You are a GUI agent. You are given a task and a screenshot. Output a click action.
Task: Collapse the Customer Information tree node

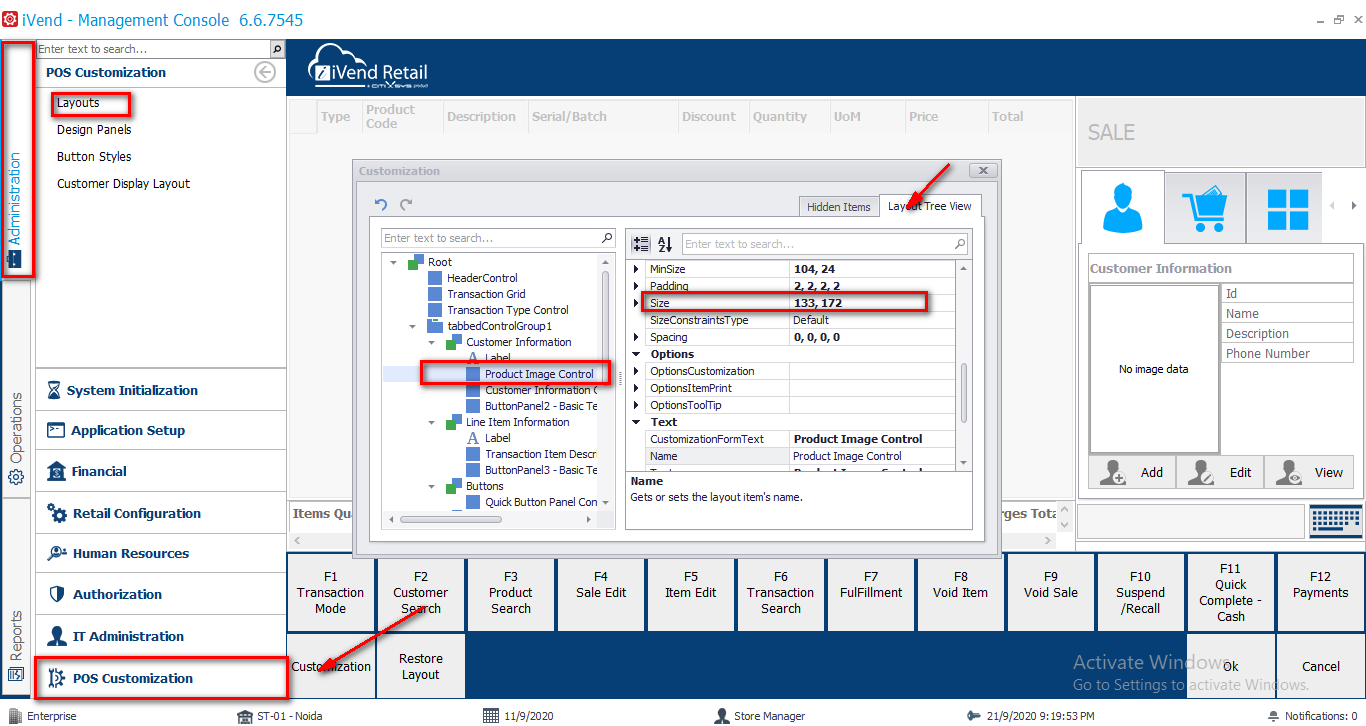coord(431,342)
